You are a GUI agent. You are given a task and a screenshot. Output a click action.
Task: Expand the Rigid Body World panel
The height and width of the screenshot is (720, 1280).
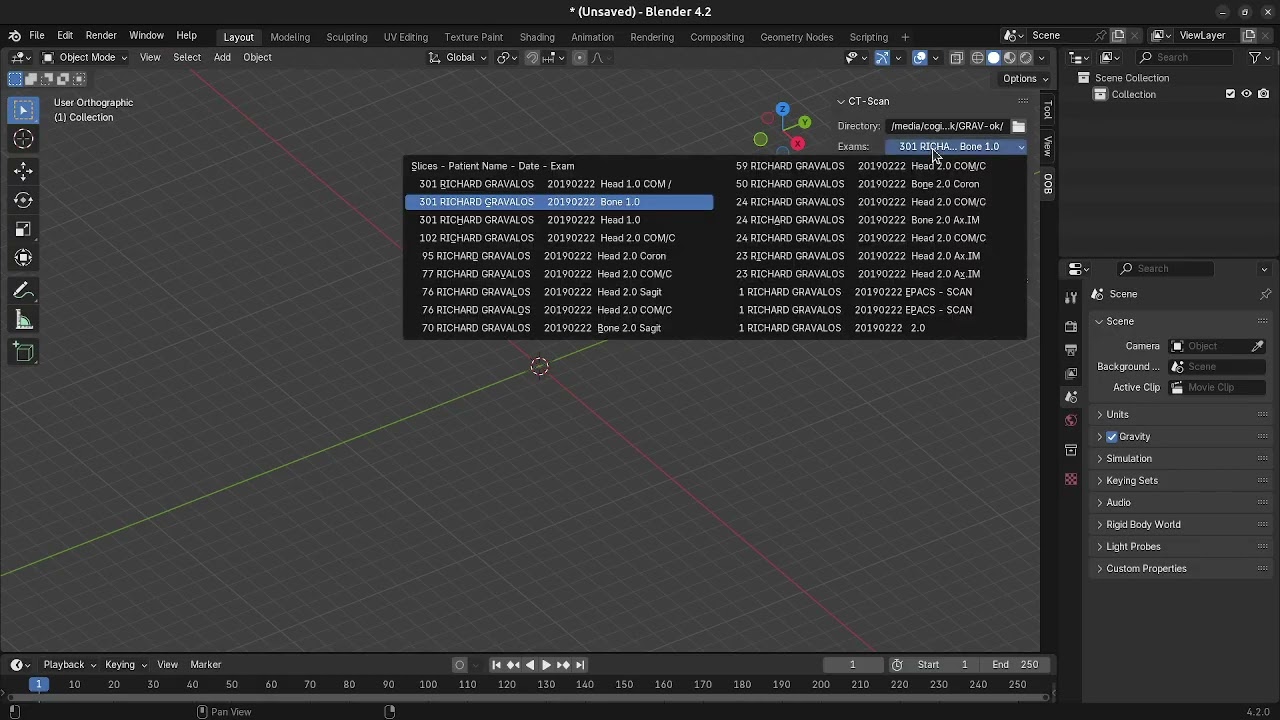click(1143, 525)
